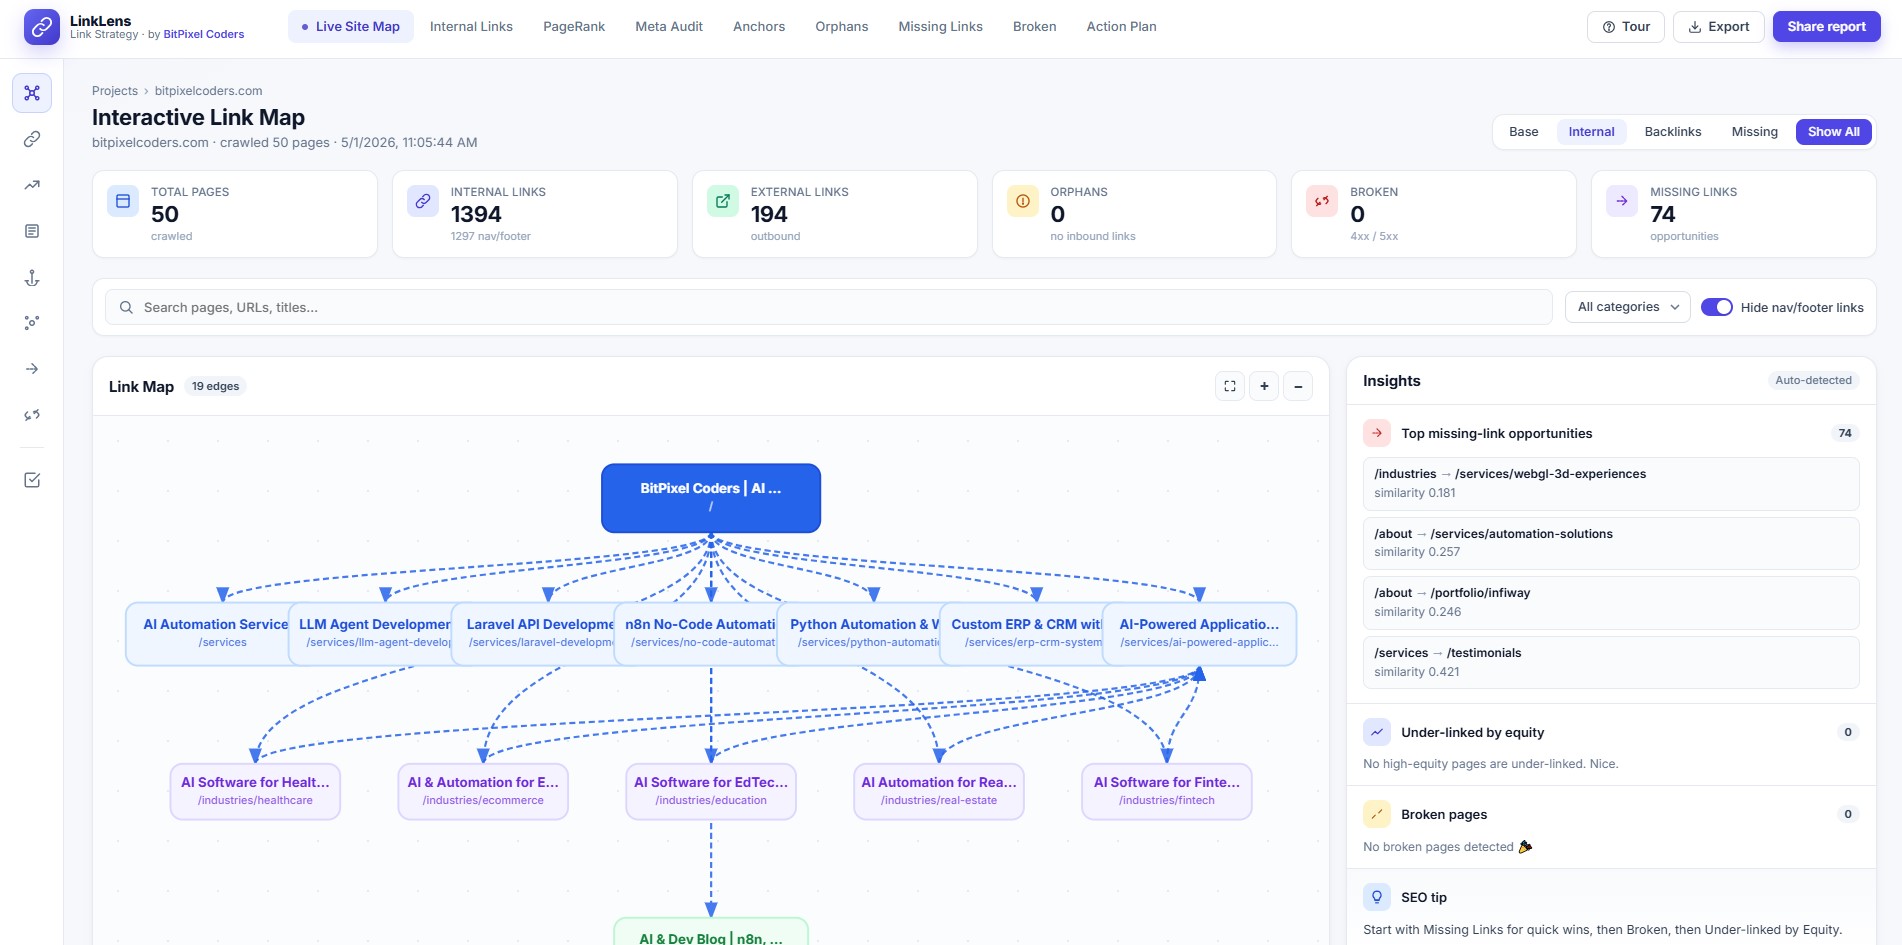Select the AI & Automation ecommerce node
The height and width of the screenshot is (945, 1902).
point(483,792)
